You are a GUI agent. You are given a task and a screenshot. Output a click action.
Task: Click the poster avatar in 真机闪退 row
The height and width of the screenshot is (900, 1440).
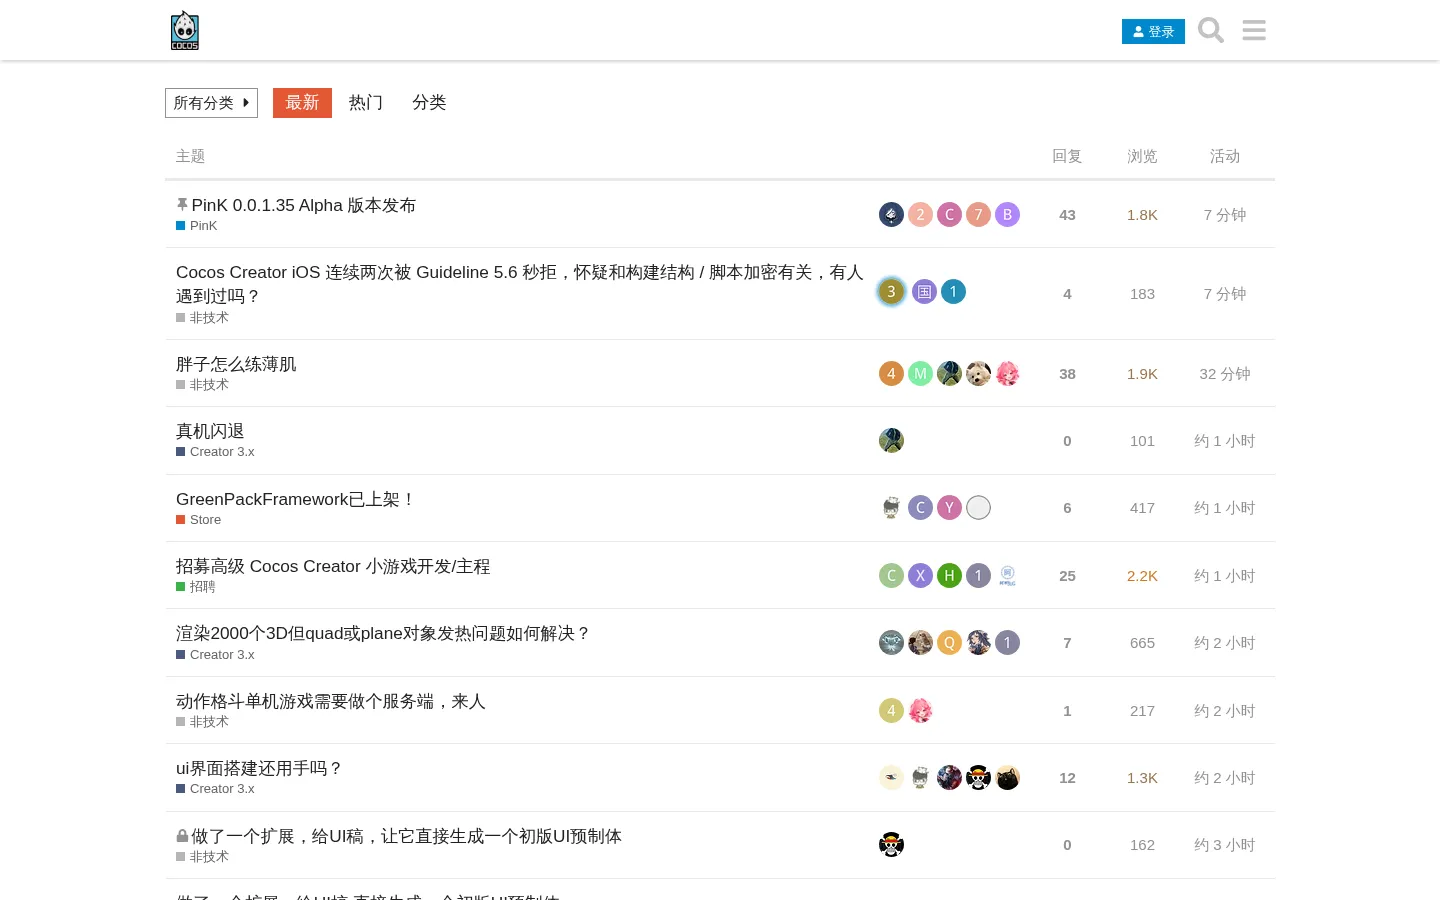click(891, 440)
